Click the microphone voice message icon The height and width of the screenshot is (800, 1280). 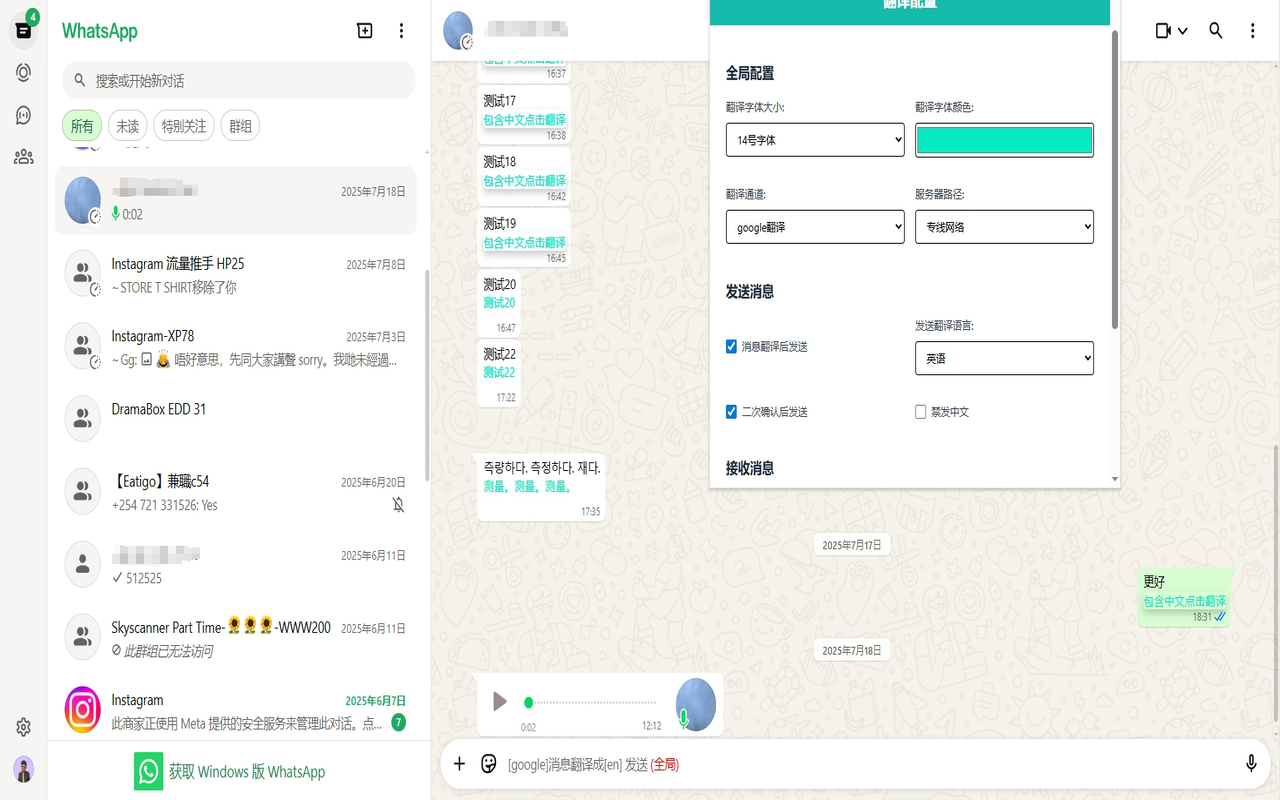pos(1251,764)
